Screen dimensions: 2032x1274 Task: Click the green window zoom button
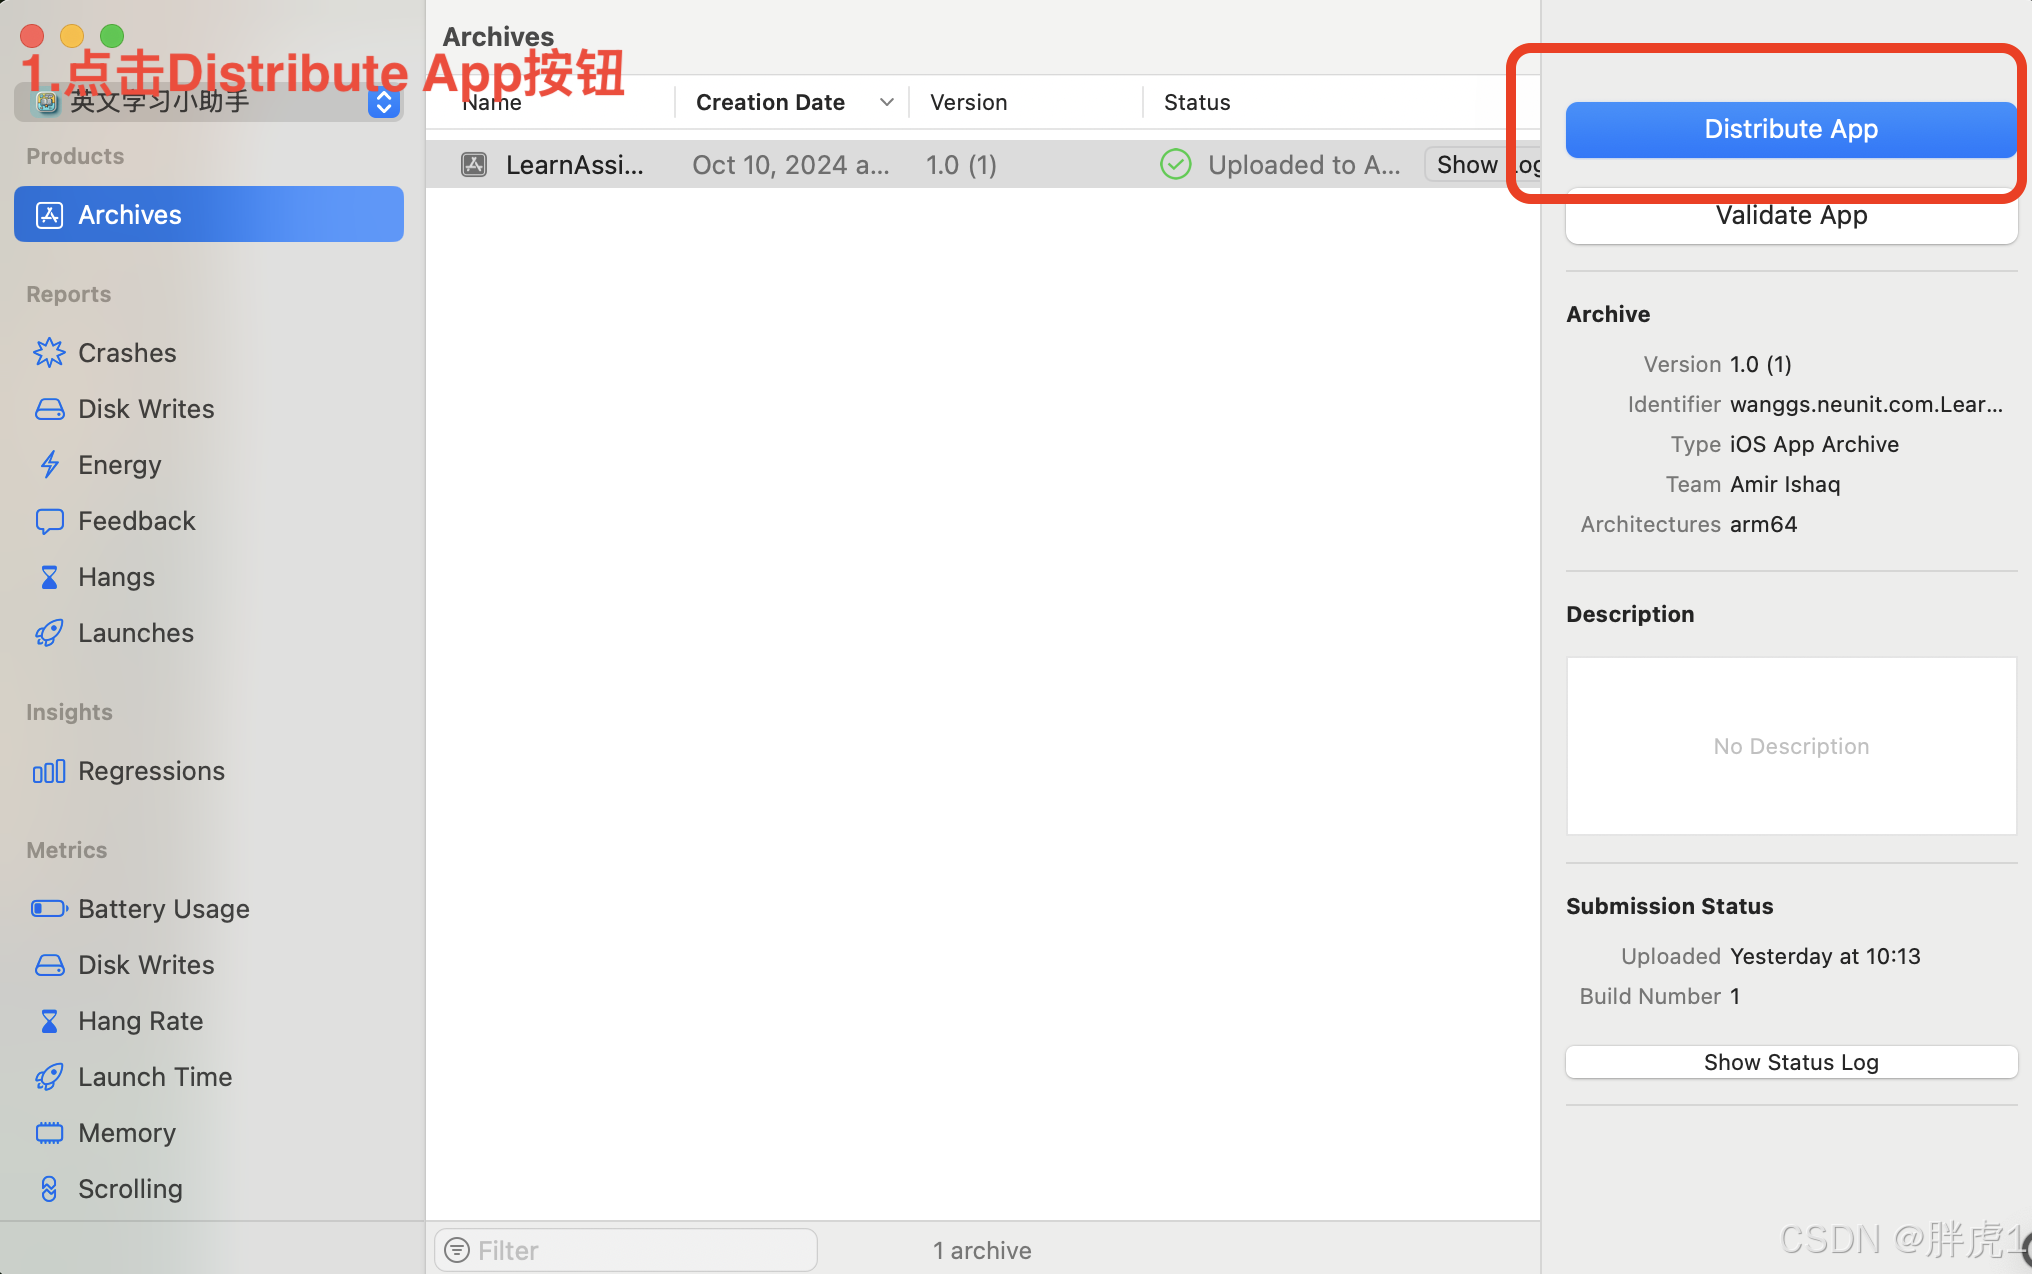click(x=112, y=36)
